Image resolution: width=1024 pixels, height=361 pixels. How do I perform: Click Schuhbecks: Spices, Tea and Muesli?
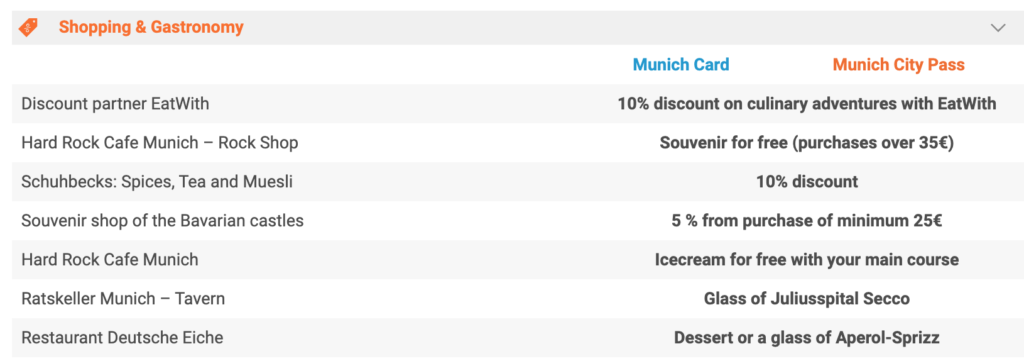click(x=157, y=181)
